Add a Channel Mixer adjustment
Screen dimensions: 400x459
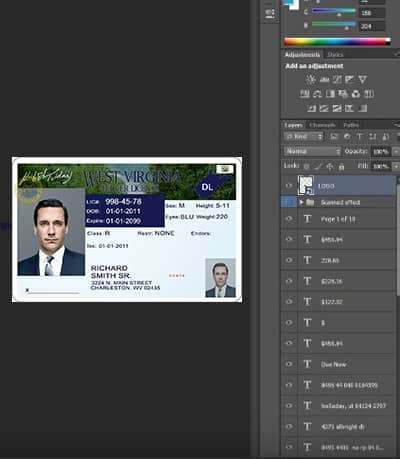click(356, 94)
